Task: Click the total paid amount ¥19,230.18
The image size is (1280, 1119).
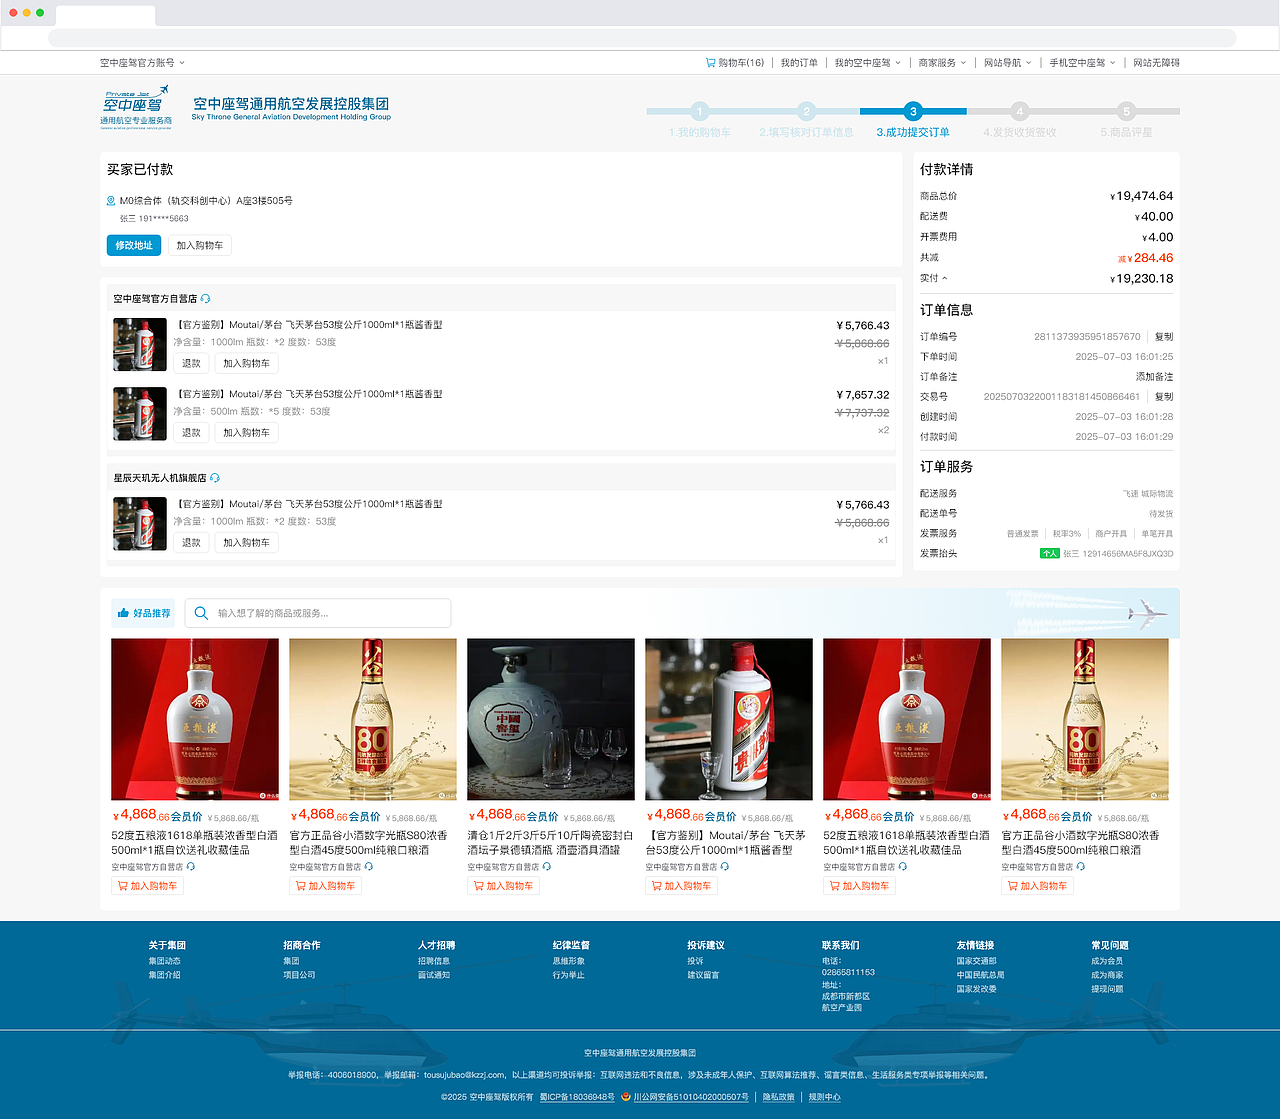Action: tap(1141, 279)
